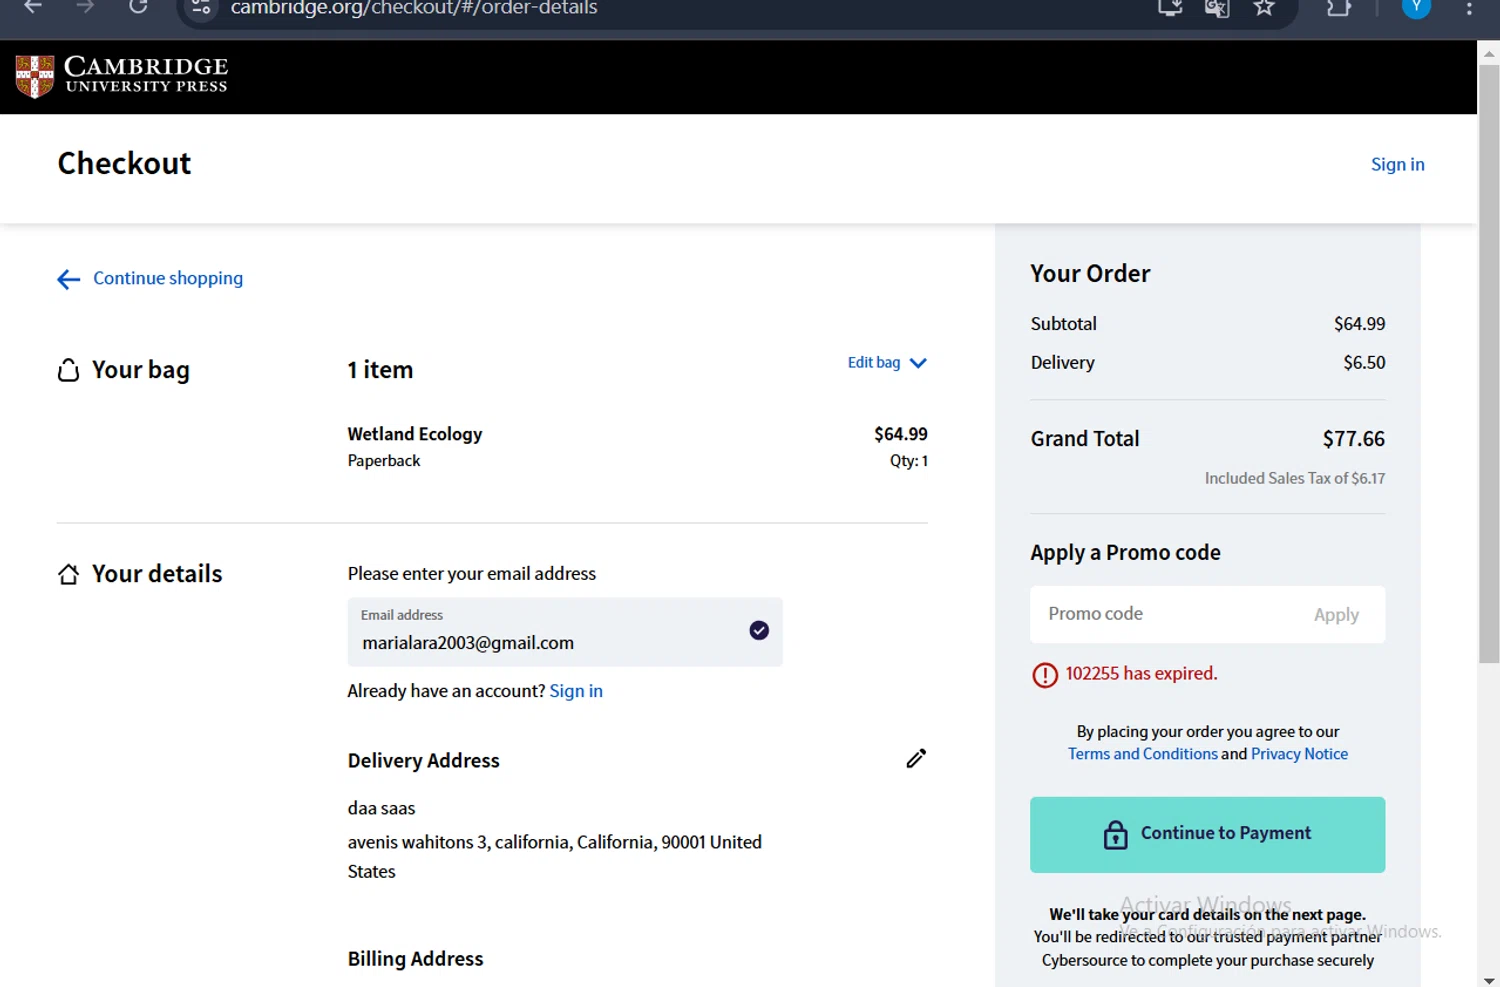This screenshot has width=1500, height=987.
Task: Click the Qty: 1 text
Action: (909, 461)
